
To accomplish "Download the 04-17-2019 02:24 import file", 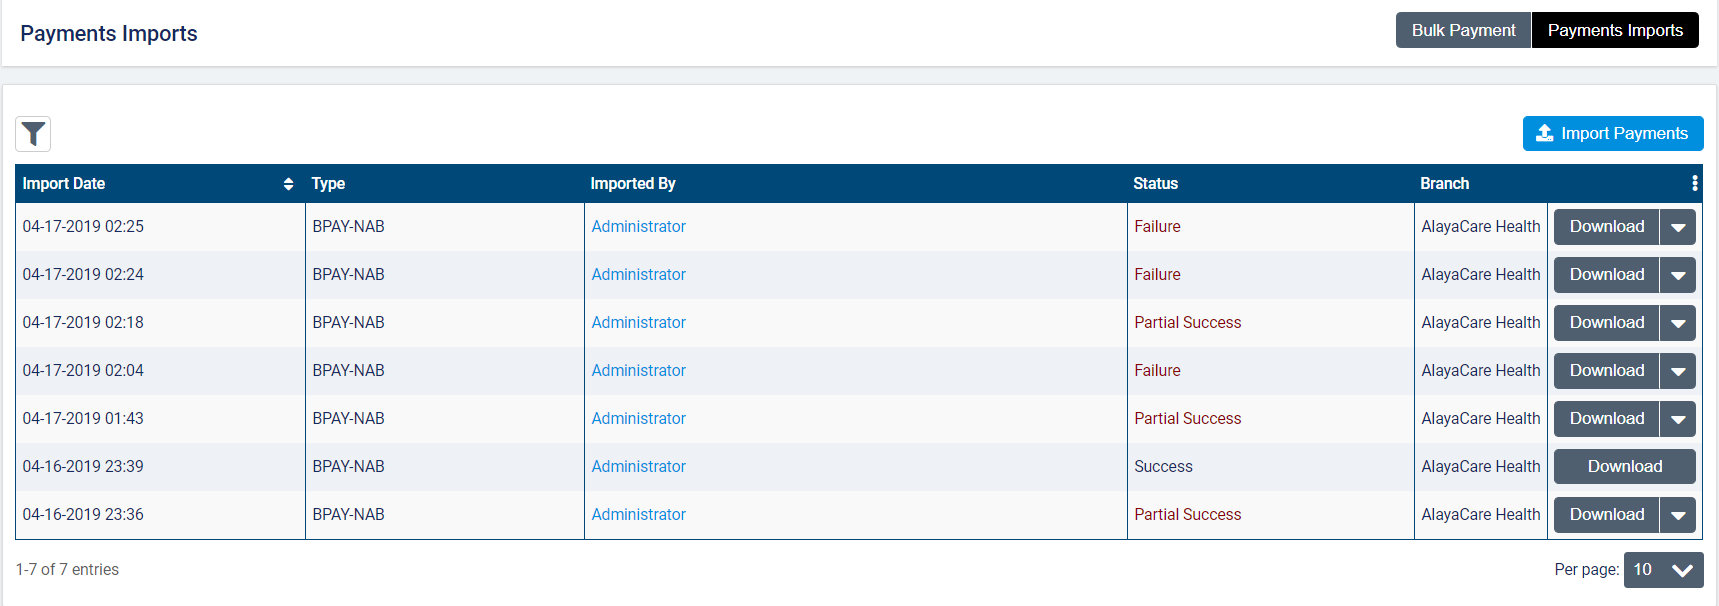I will pyautogui.click(x=1606, y=275).
